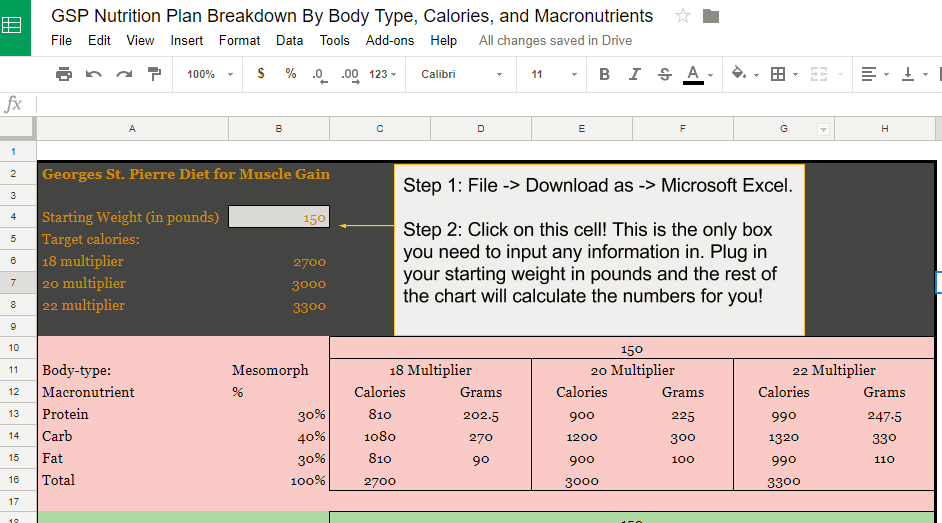Select the starting weight cell 150

(x=279, y=217)
